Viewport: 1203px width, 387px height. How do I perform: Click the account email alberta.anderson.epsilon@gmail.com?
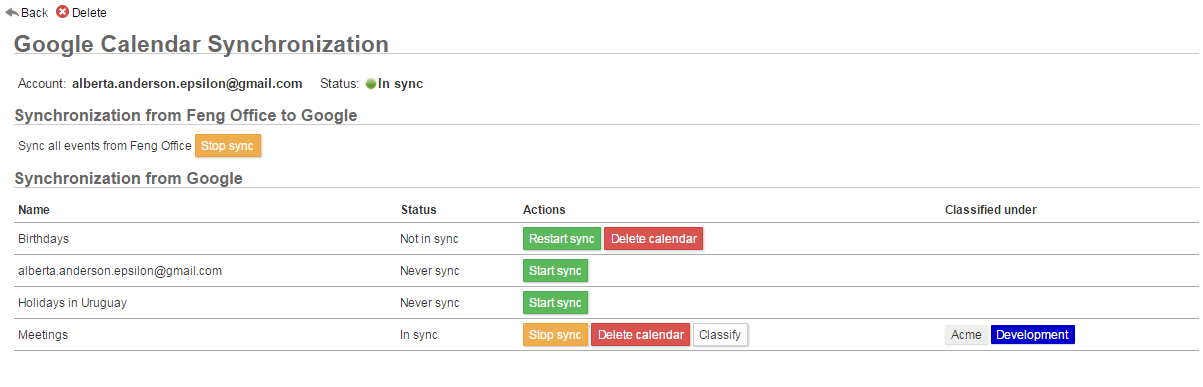(187, 83)
